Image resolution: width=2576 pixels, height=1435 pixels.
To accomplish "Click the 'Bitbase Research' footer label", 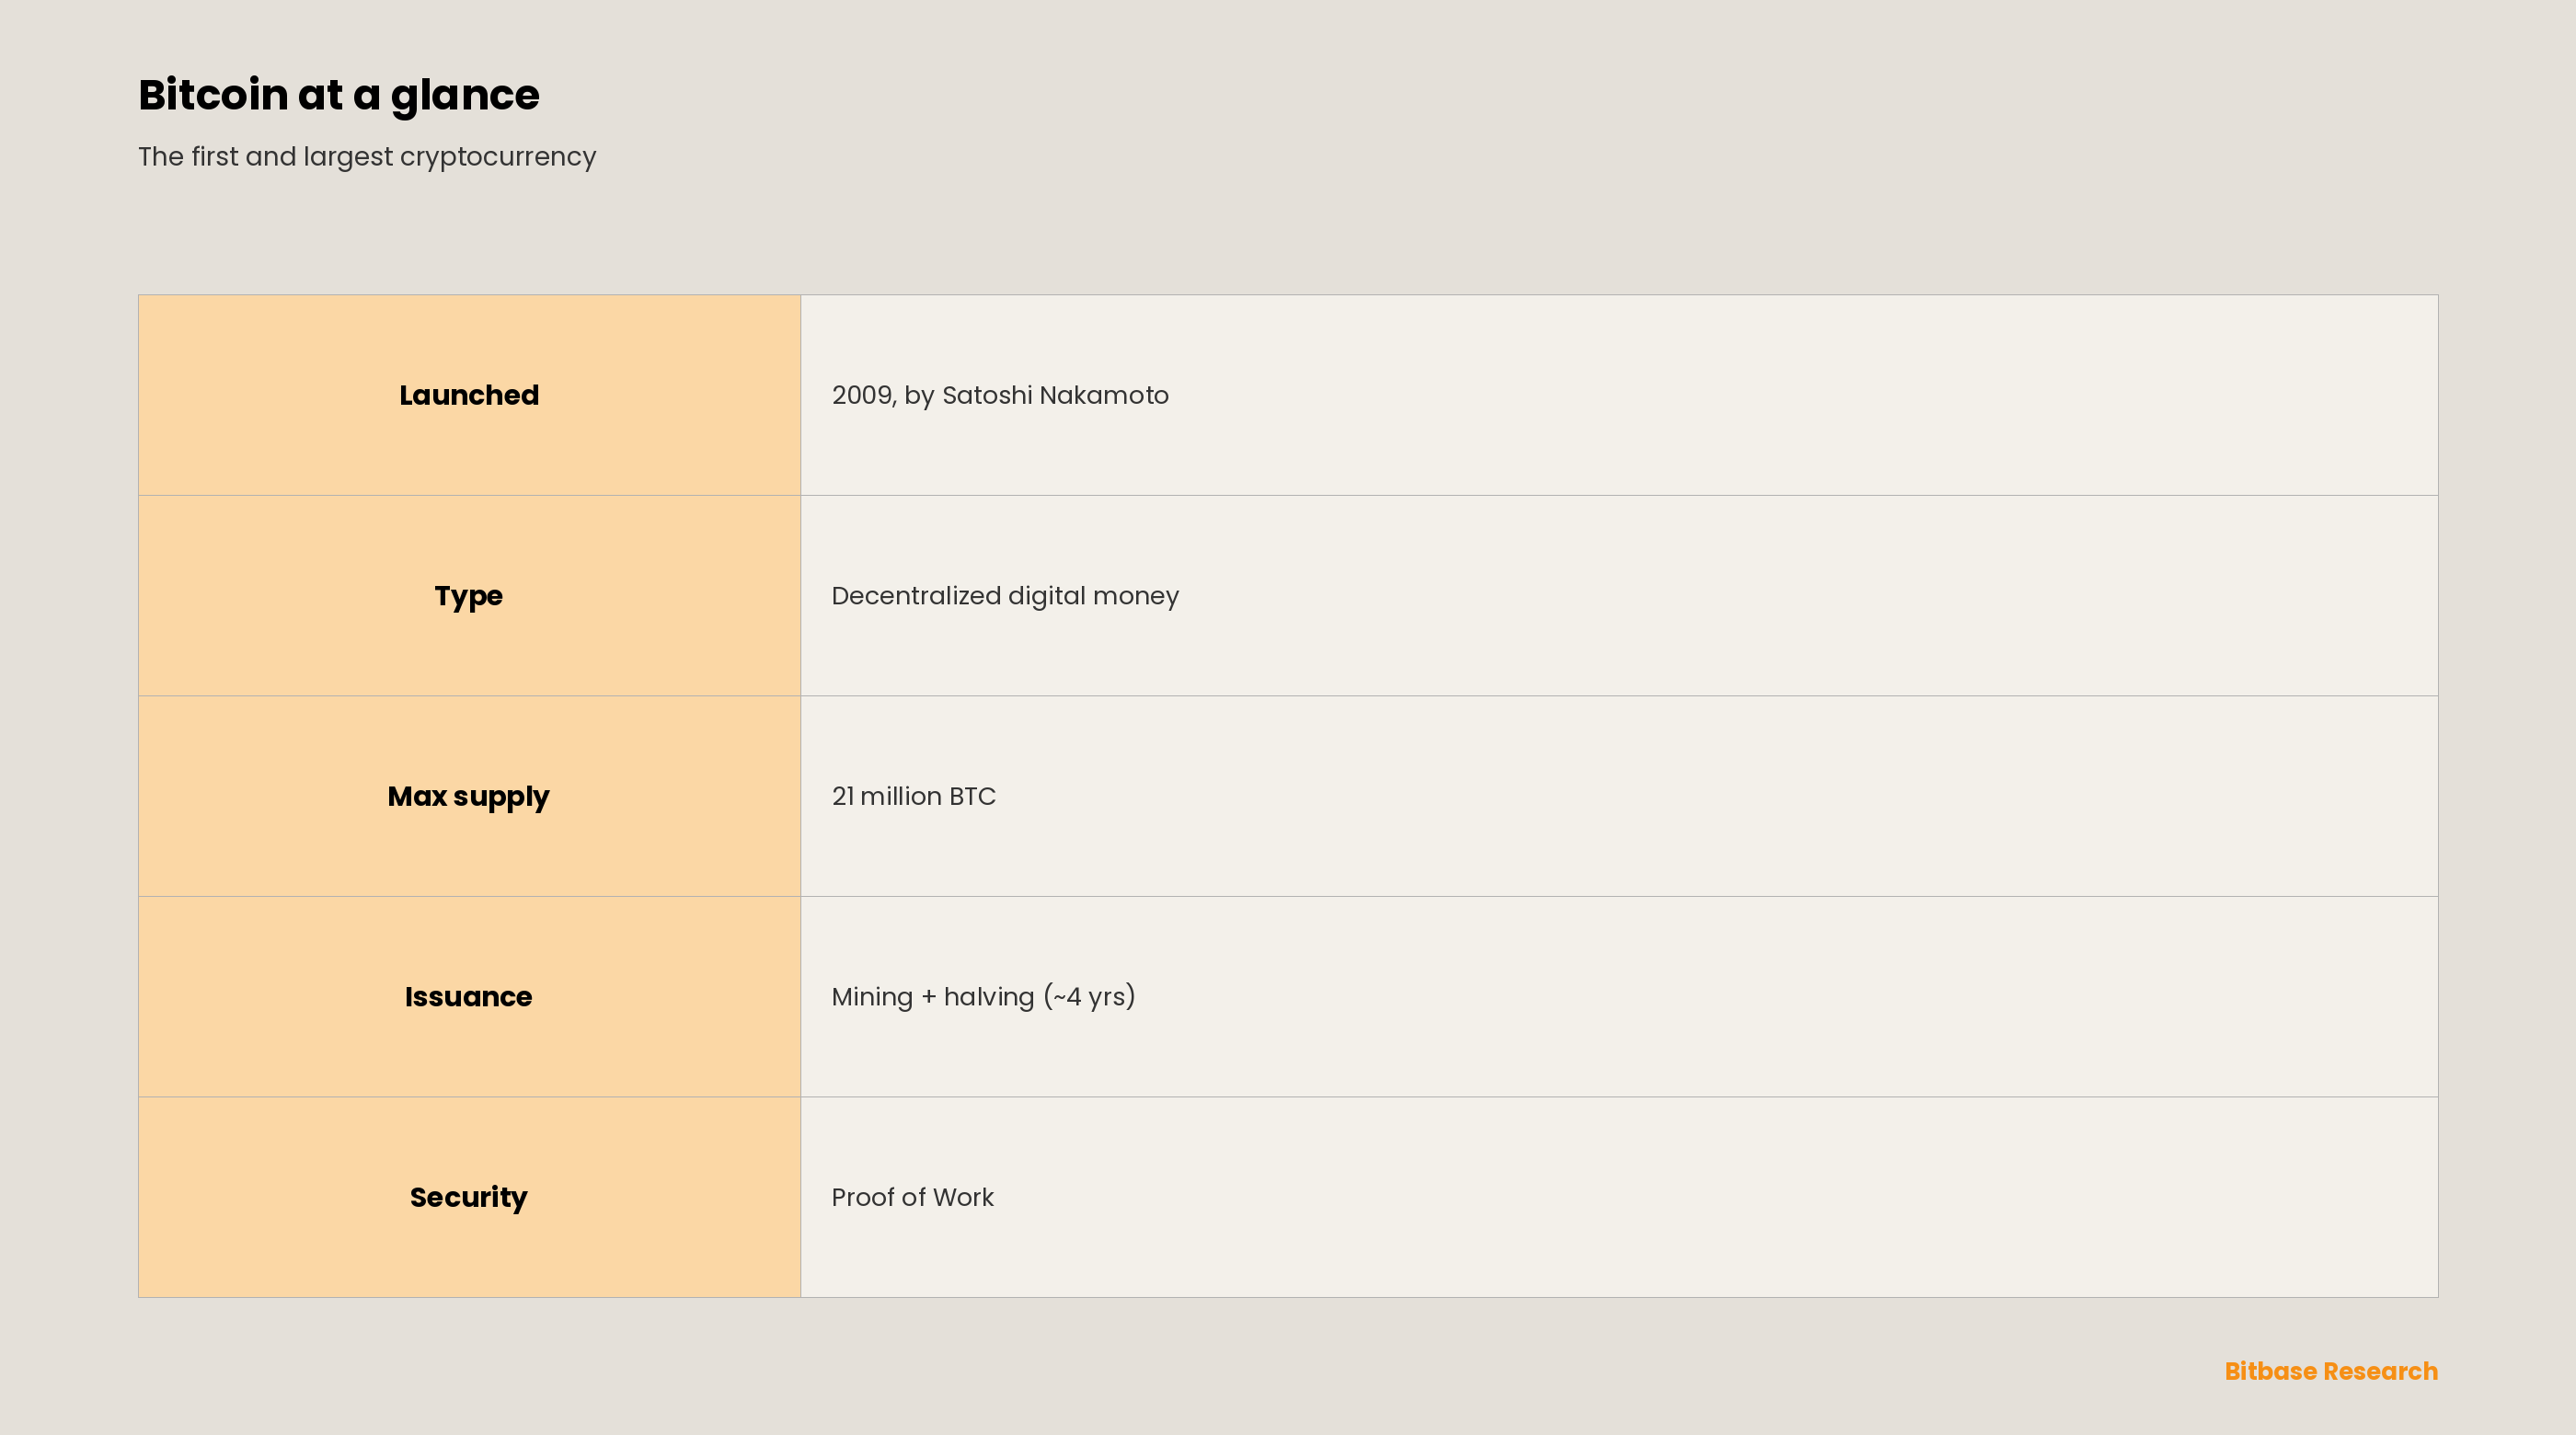I will (x=2331, y=1371).
